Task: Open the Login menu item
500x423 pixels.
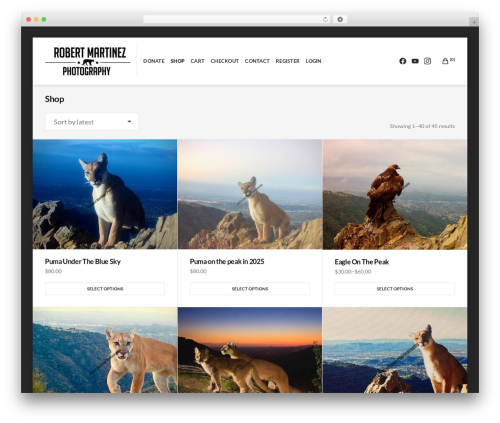Action: click(313, 61)
